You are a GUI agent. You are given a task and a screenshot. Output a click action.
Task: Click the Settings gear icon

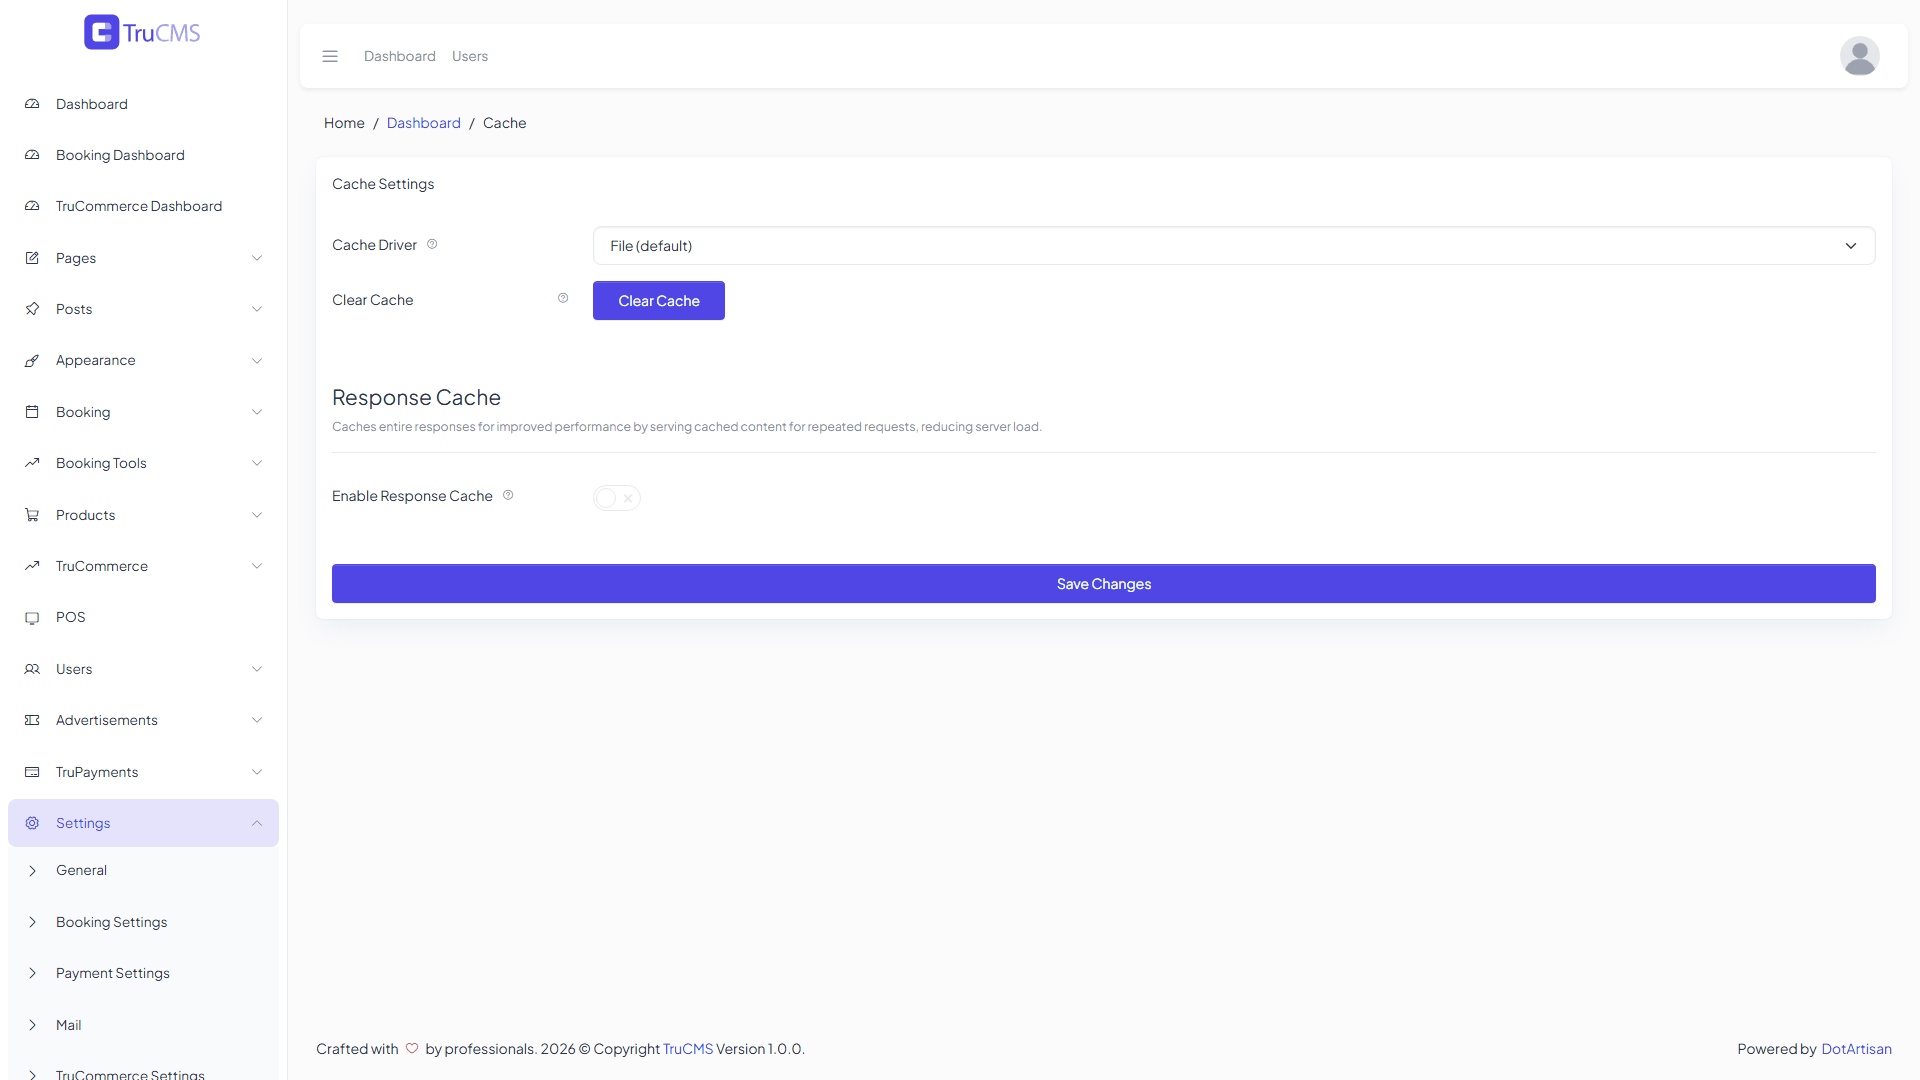(x=32, y=823)
